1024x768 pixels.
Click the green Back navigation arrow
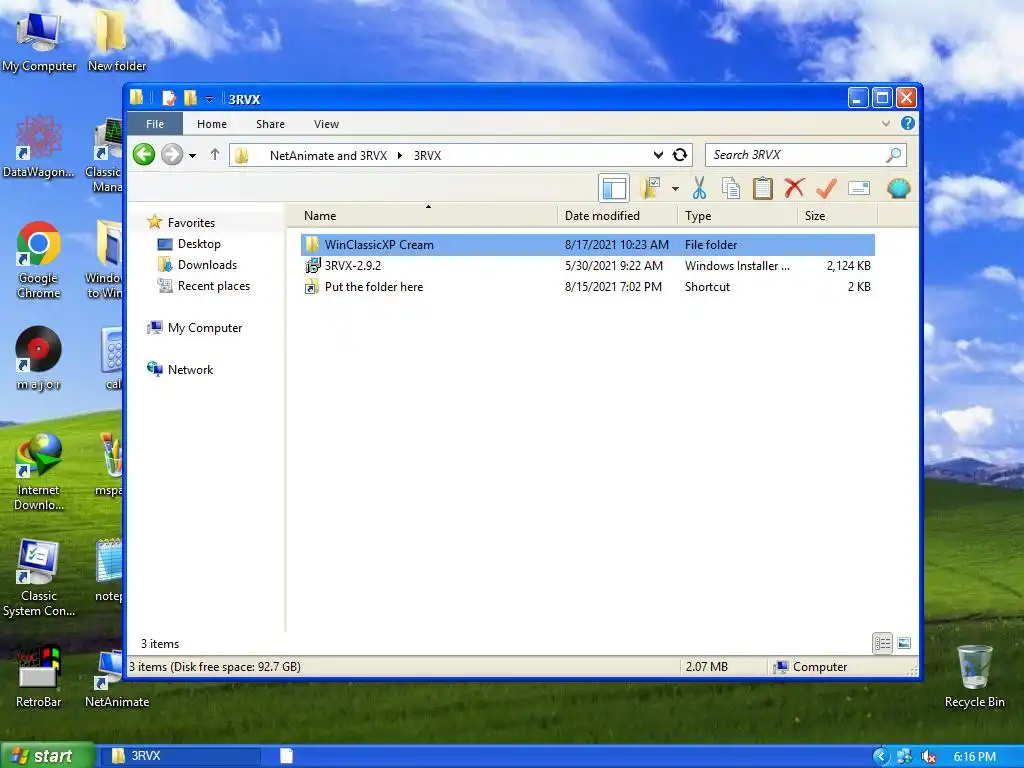click(x=144, y=155)
